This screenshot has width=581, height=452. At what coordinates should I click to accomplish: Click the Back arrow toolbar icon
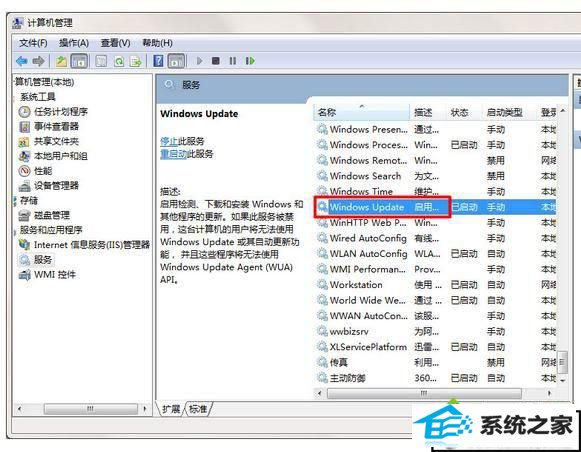22,61
